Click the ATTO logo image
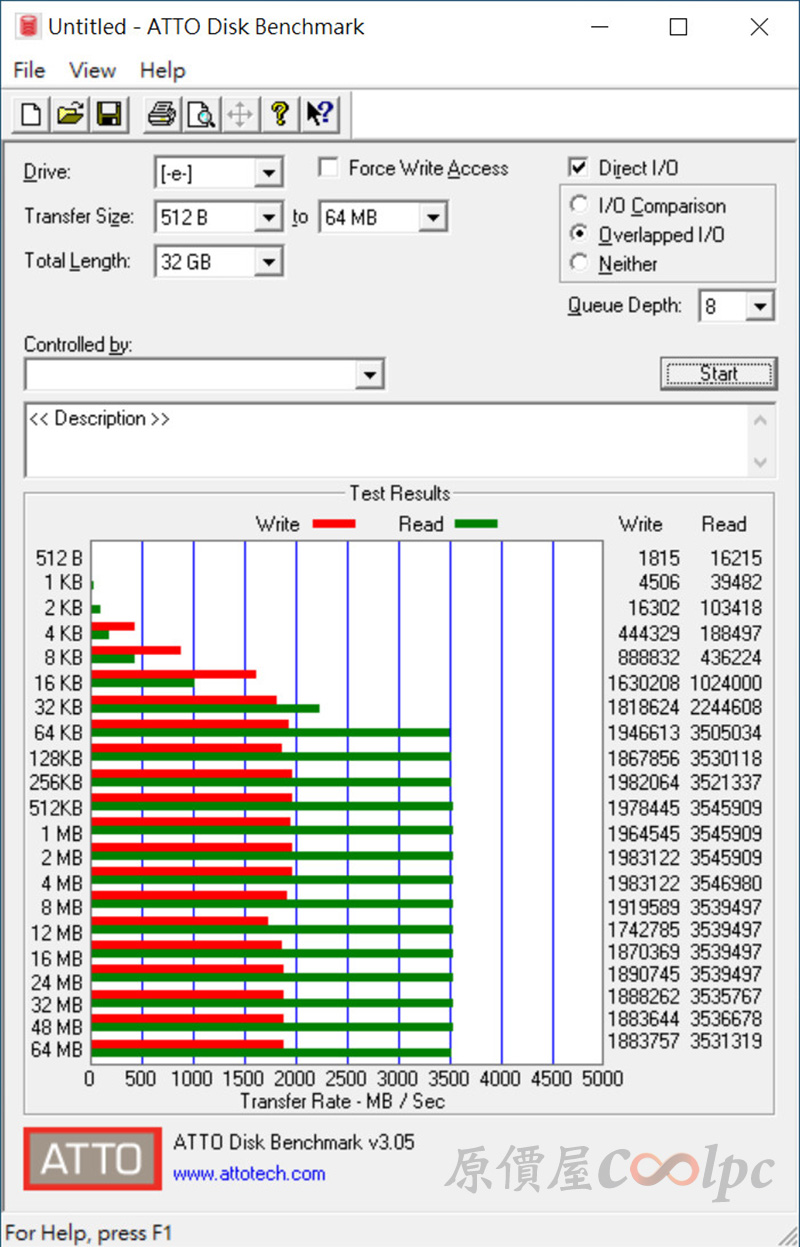This screenshot has width=800, height=1247. click(x=92, y=1159)
